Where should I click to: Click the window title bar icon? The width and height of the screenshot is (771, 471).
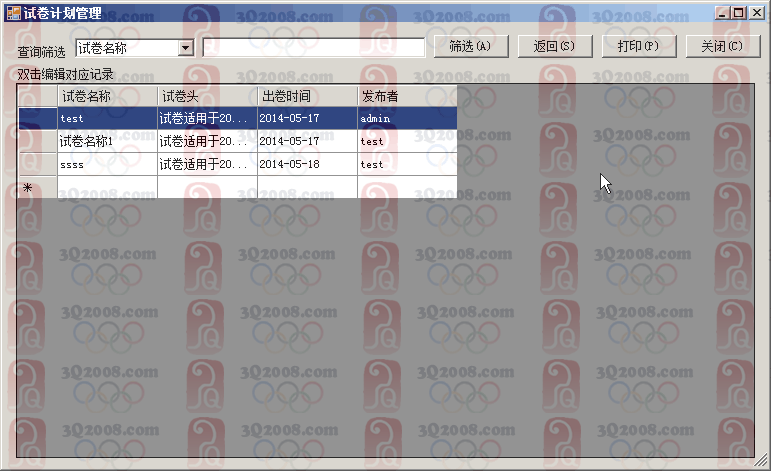pos(13,13)
